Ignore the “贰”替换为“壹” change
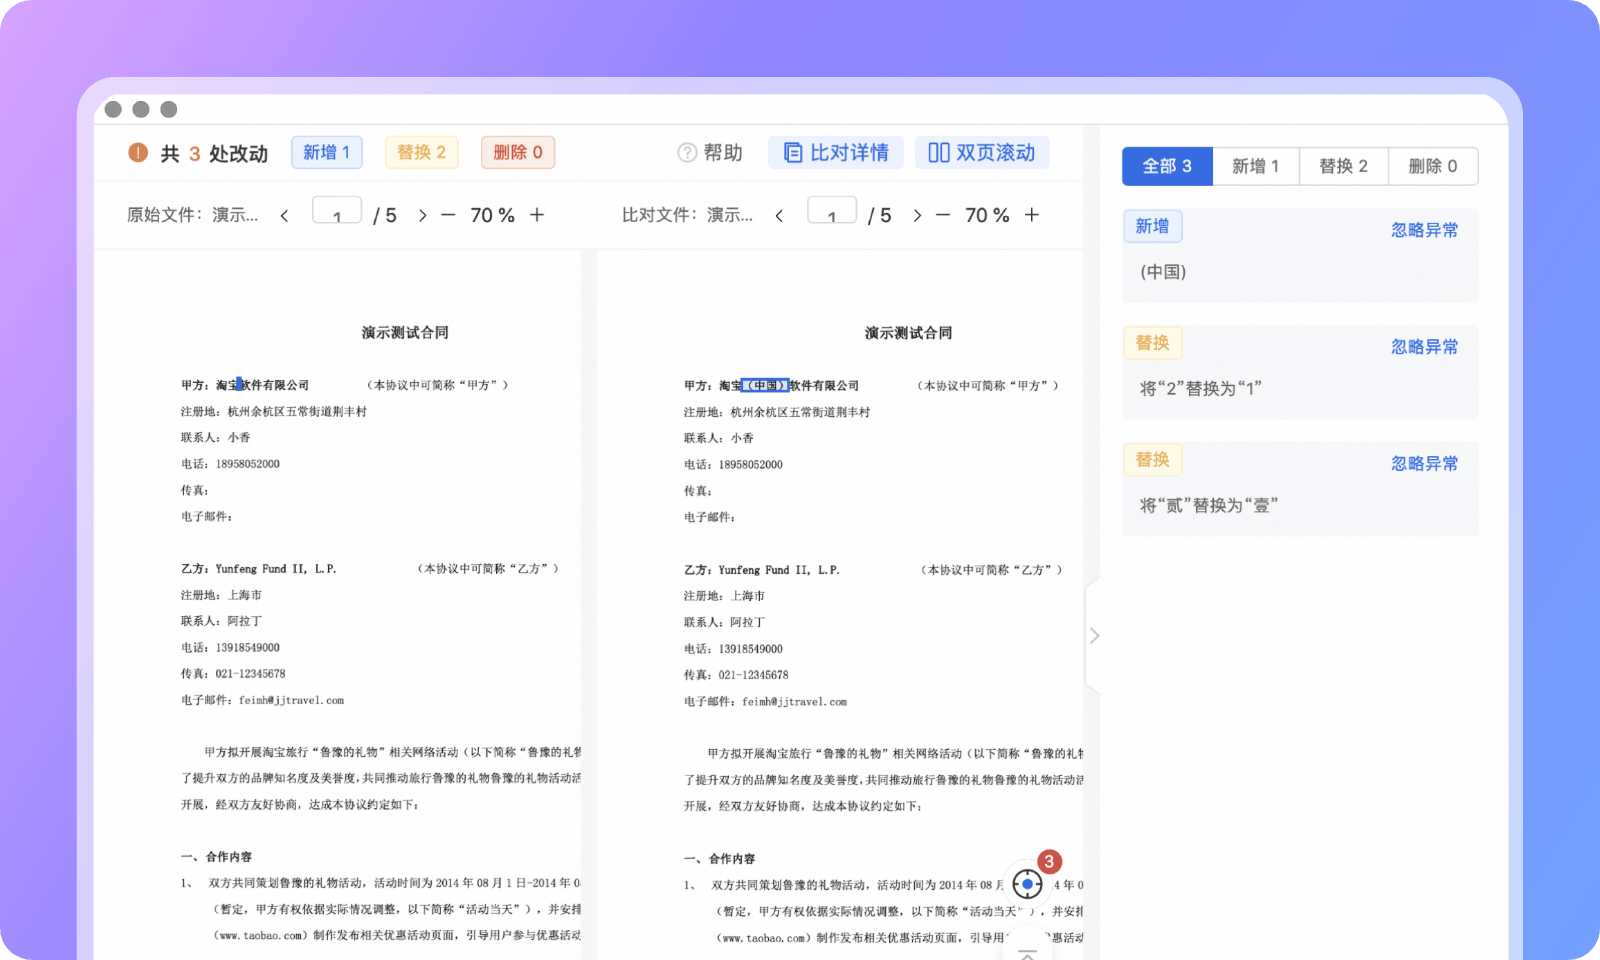The image size is (1600, 960). coord(1424,464)
